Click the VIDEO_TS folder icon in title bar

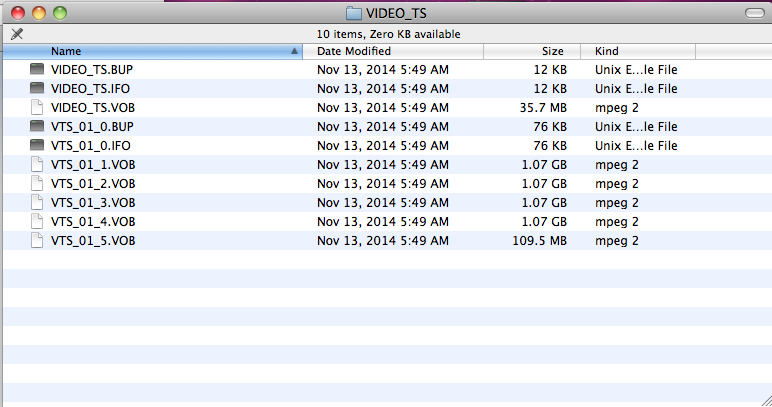(x=354, y=13)
